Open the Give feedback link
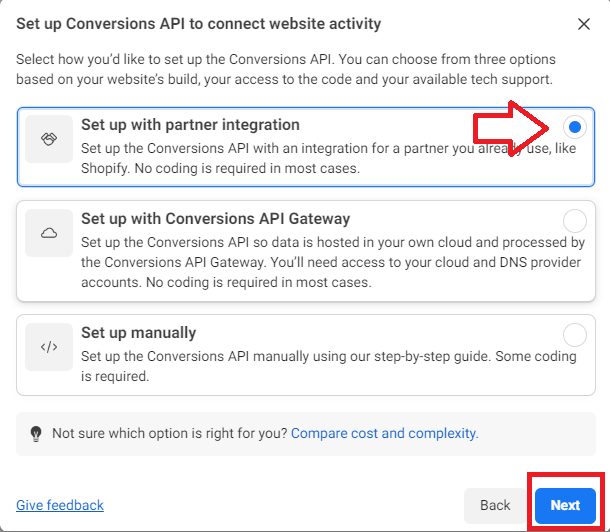The image size is (610, 532). 60,505
